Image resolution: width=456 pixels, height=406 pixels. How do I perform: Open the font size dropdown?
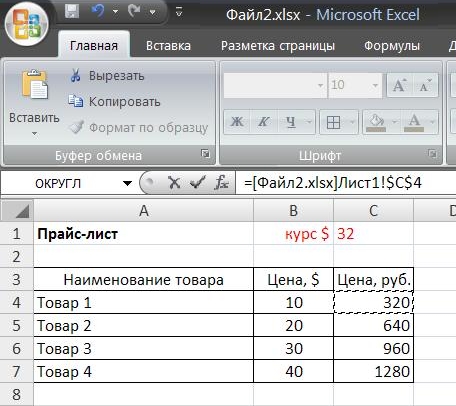tap(375, 86)
